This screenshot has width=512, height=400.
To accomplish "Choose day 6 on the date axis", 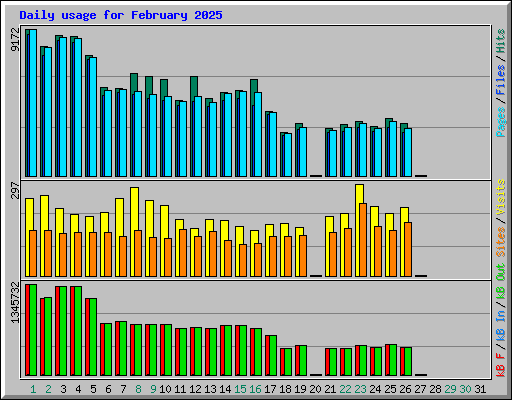I will pyautogui.click(x=108, y=389).
